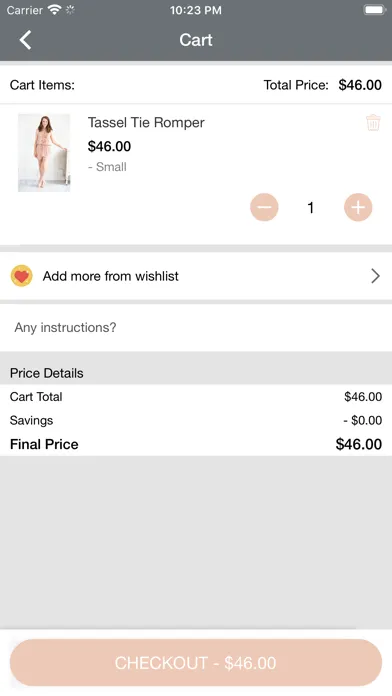Tap the Total Price $46.00 amount
The width and height of the screenshot is (392, 696).
[x=360, y=85]
